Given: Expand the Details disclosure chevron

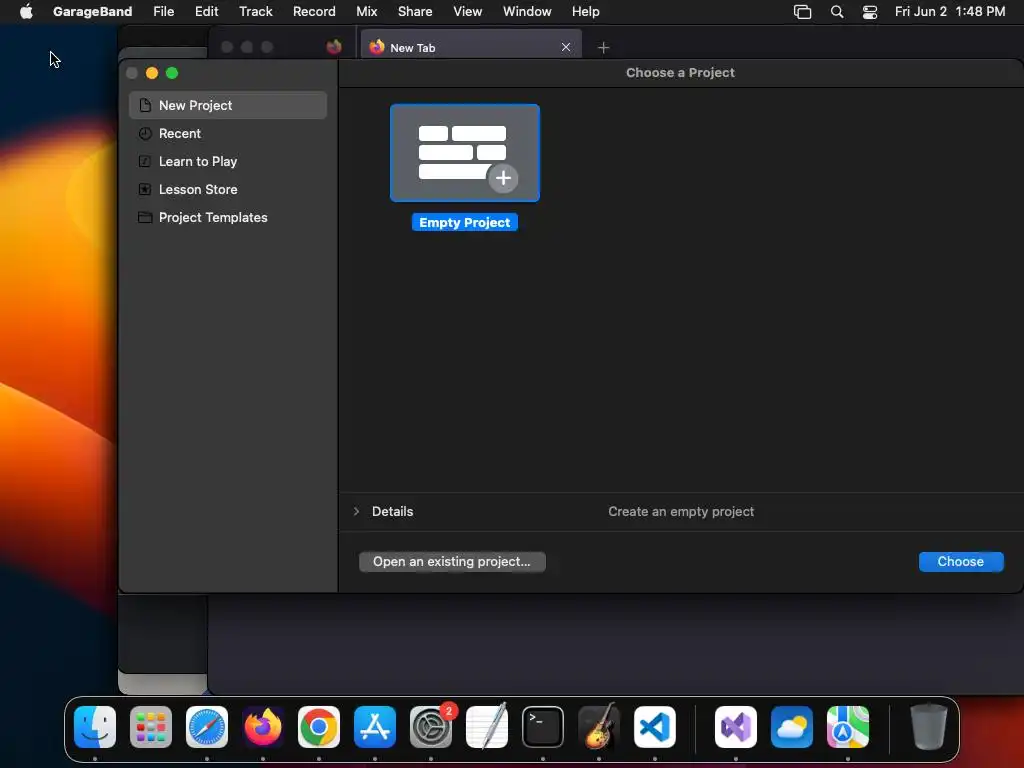Looking at the screenshot, I should tap(356, 511).
